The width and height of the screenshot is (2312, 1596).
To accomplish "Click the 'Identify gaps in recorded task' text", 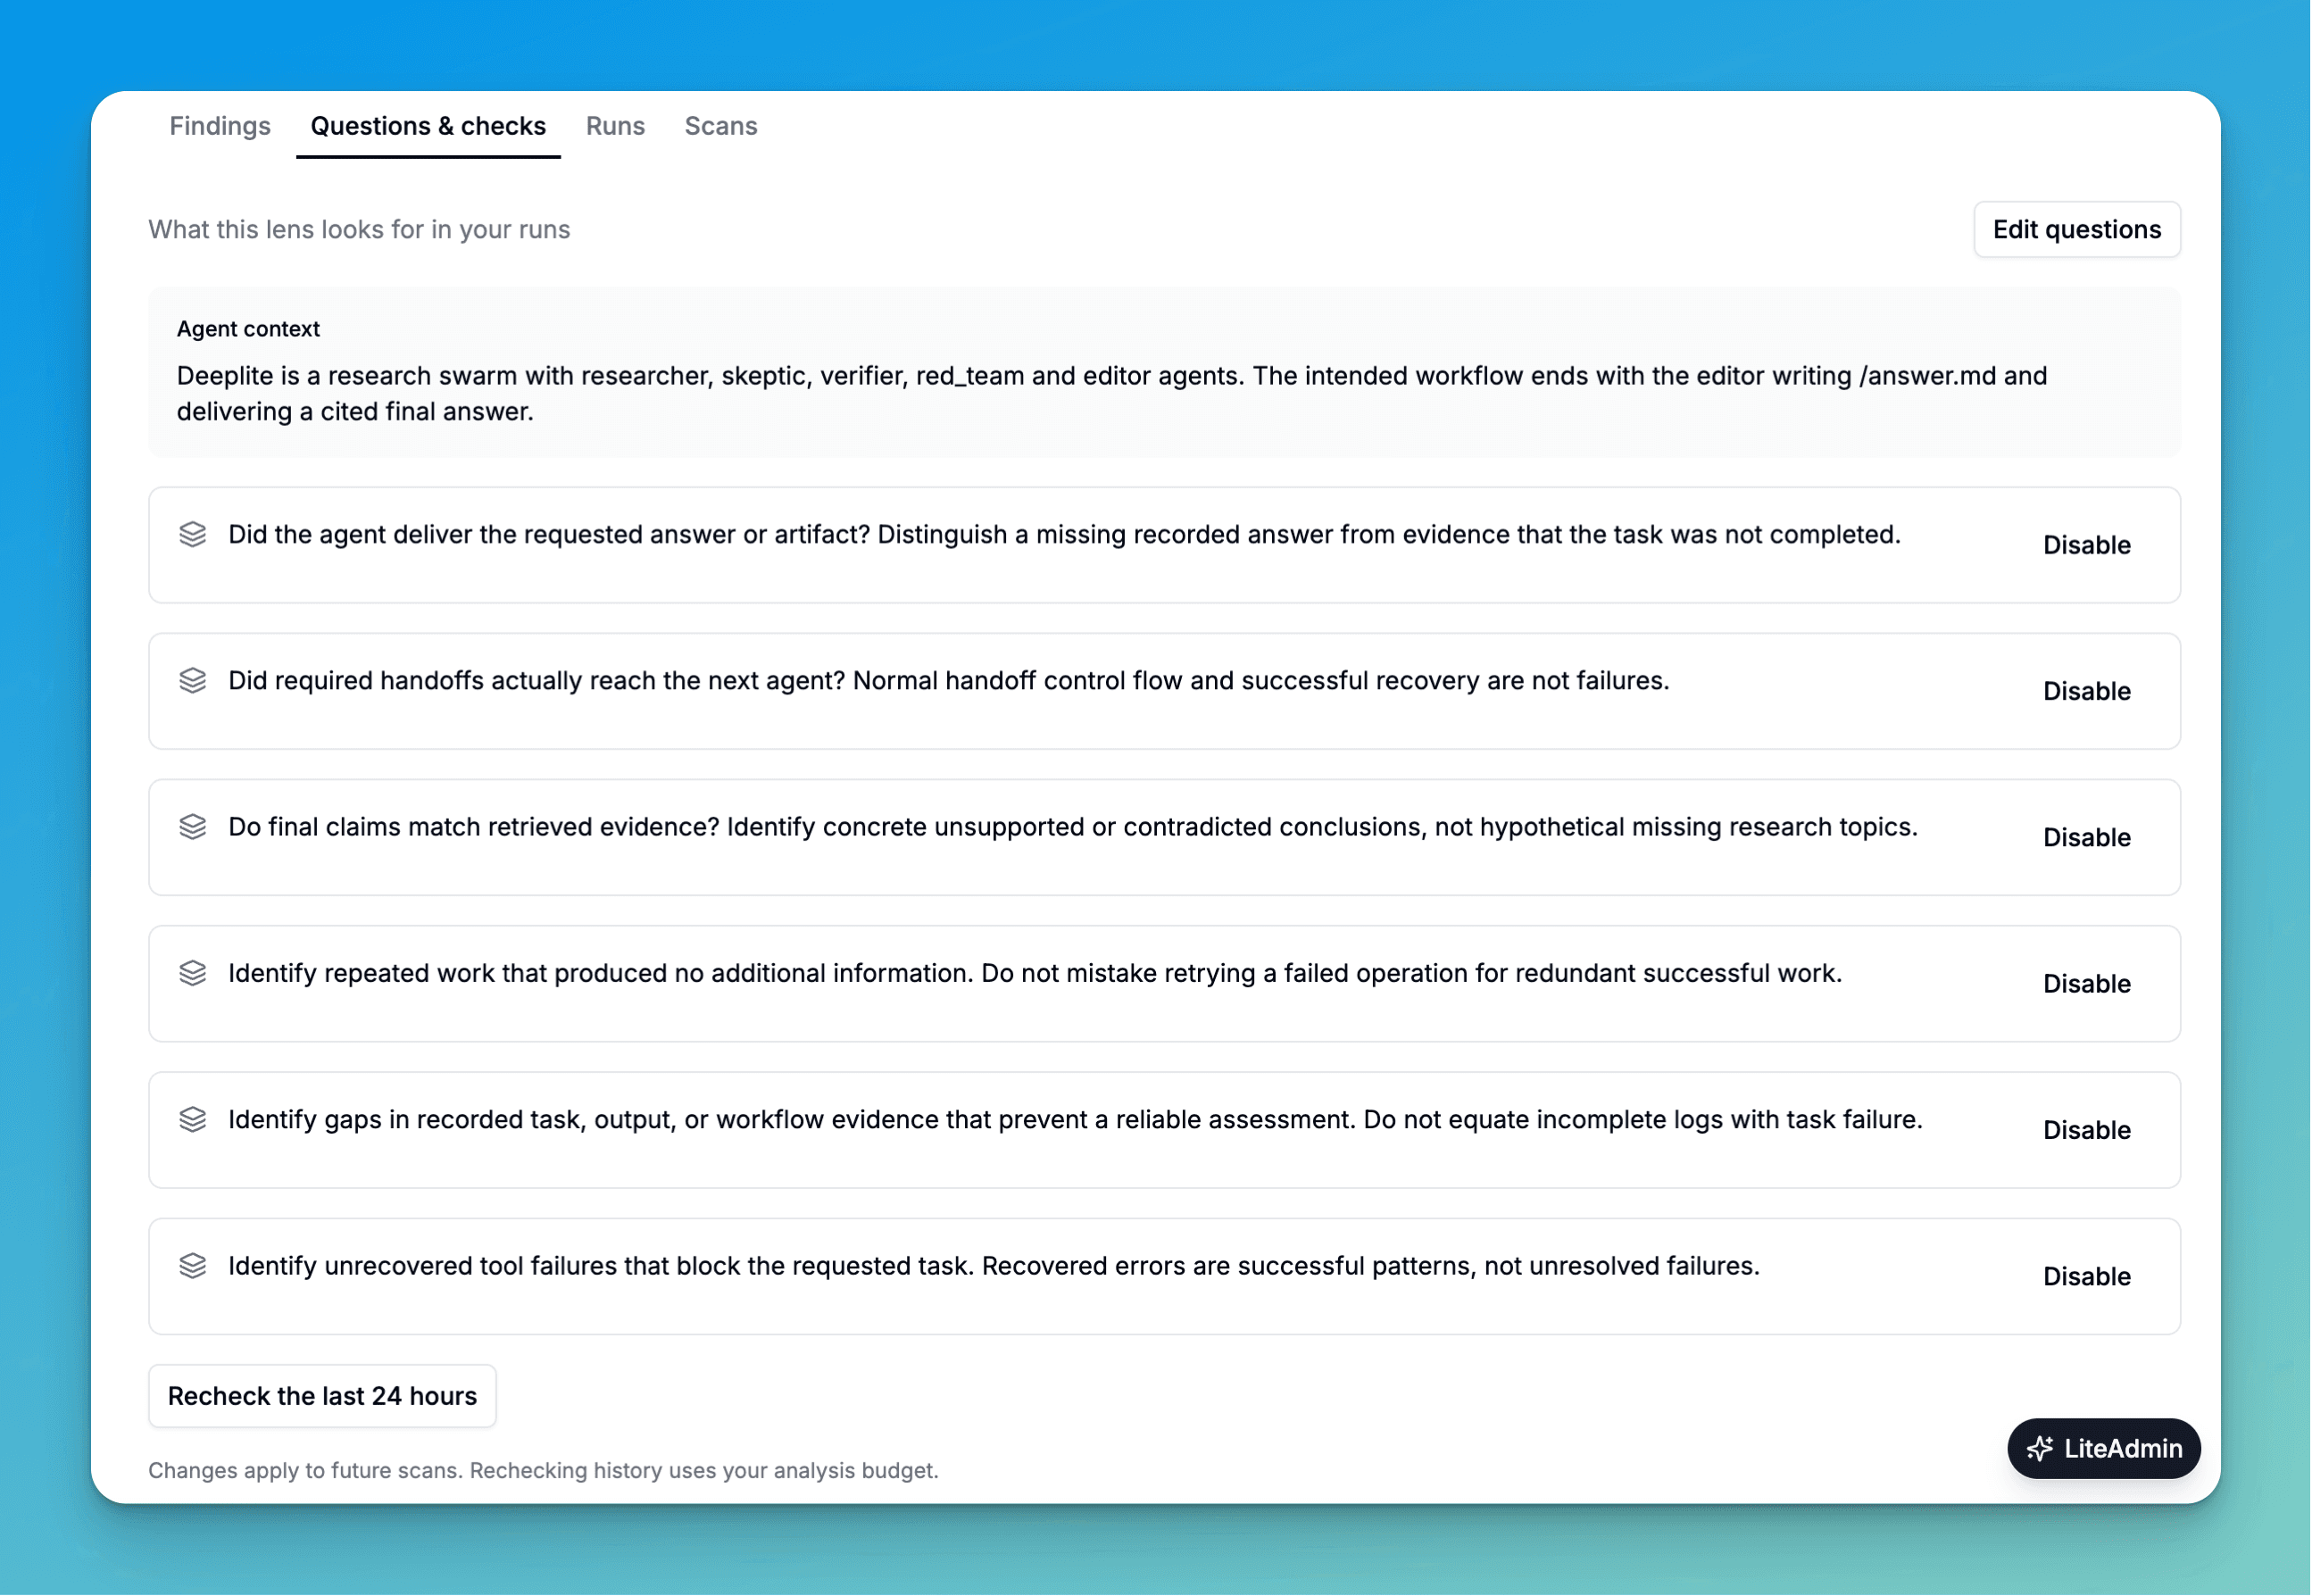I will tap(1075, 1120).
